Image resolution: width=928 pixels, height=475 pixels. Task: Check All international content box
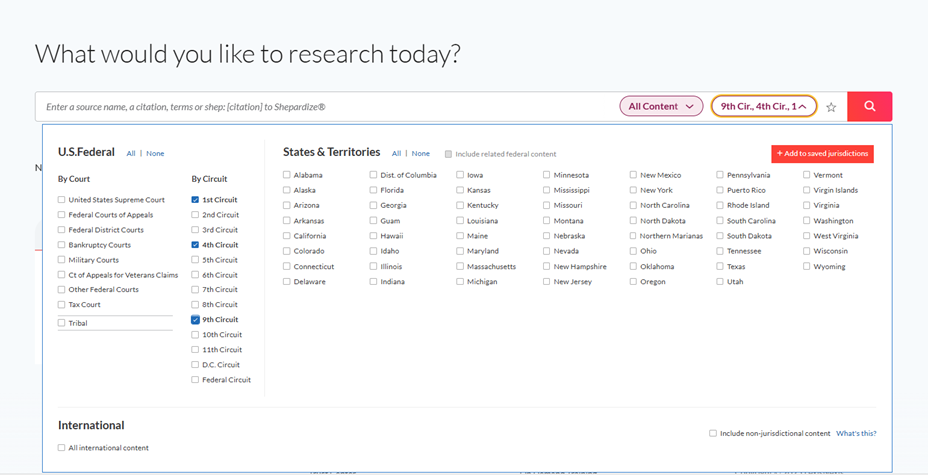[62, 448]
